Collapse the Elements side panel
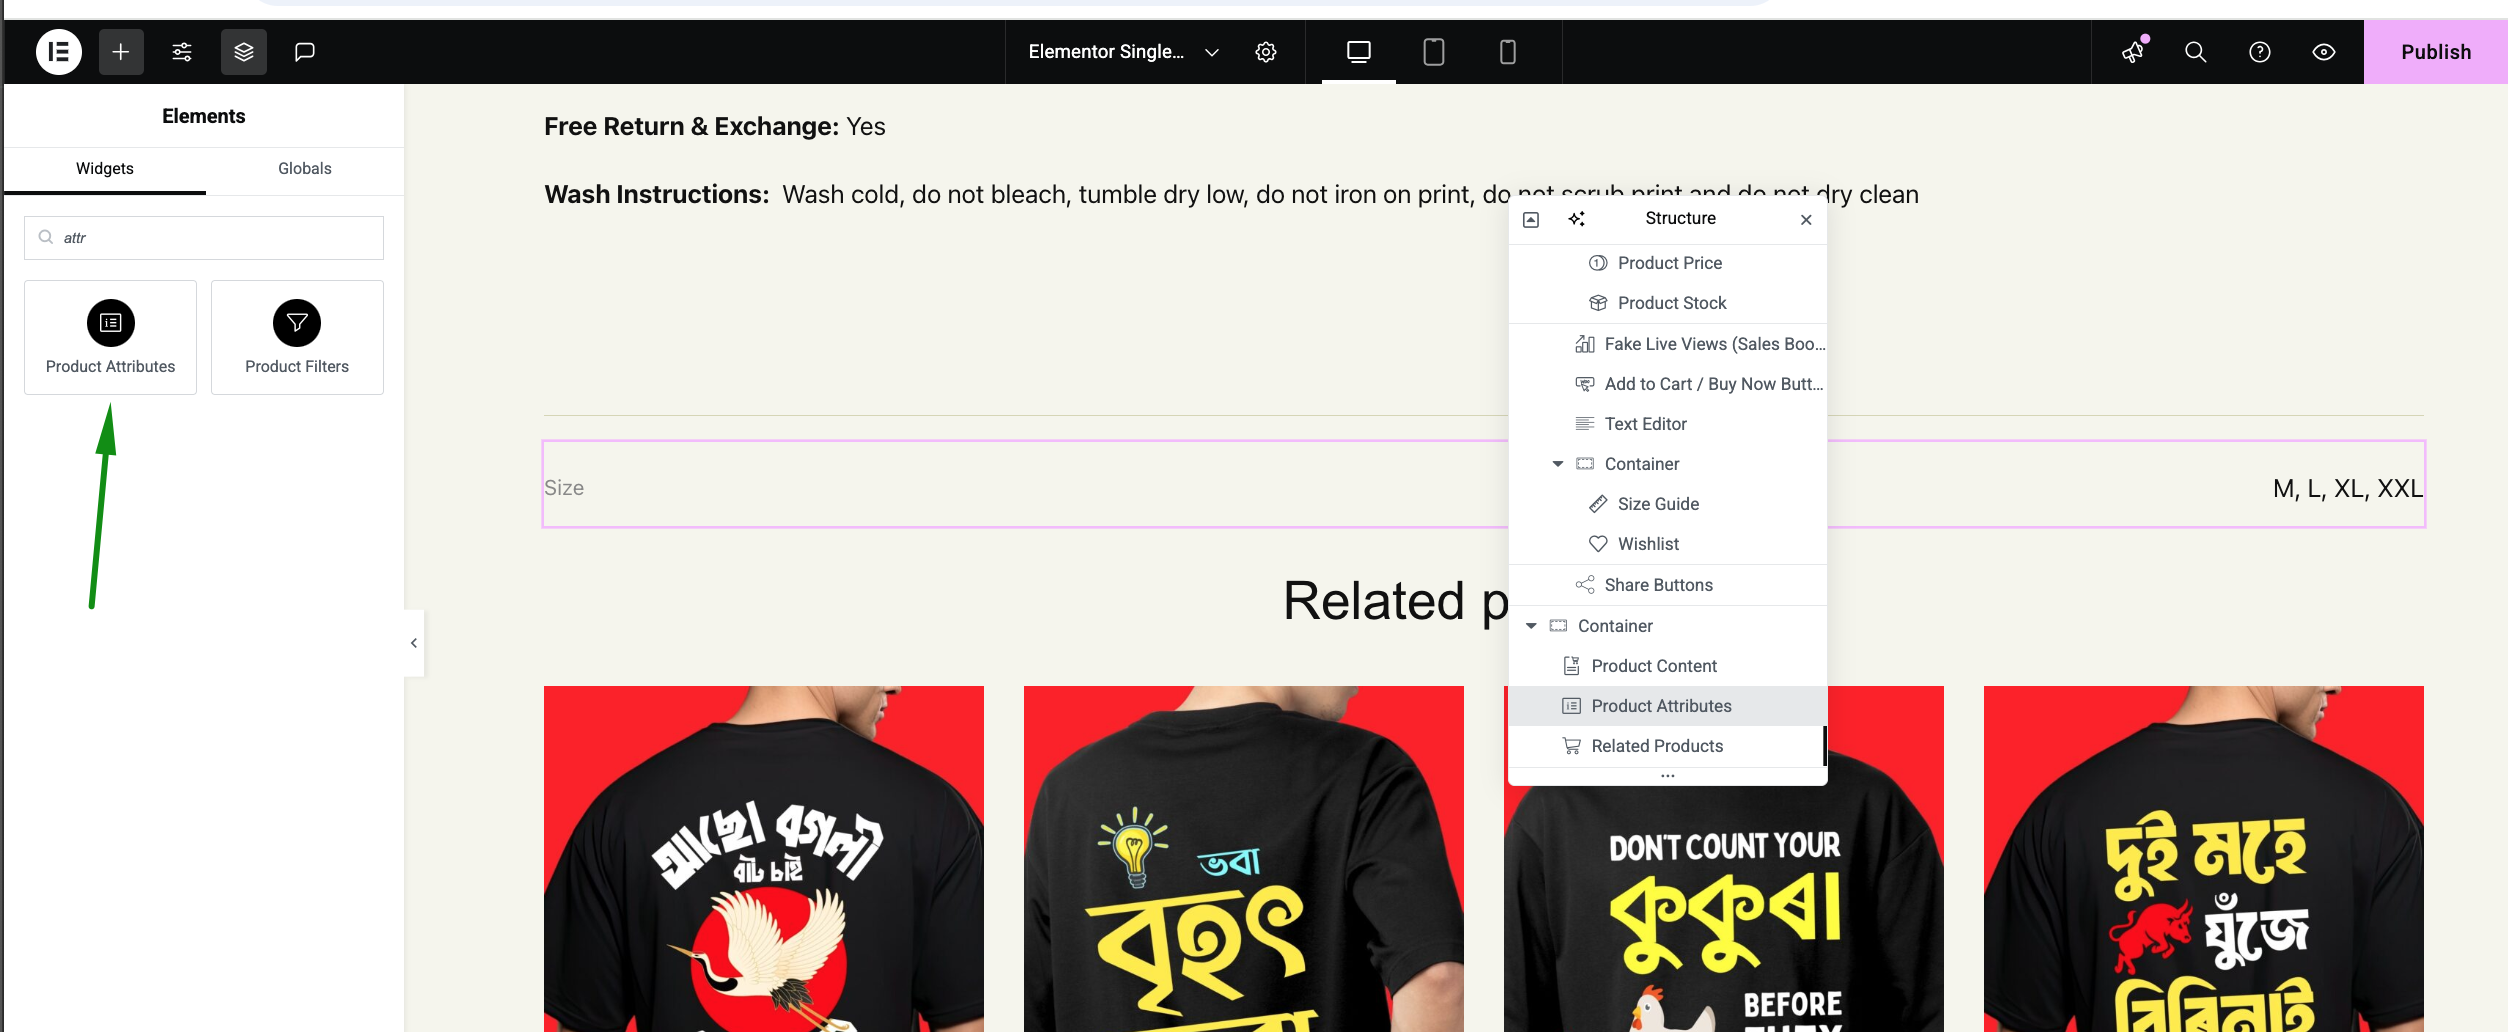This screenshot has width=2508, height=1032. click(414, 643)
